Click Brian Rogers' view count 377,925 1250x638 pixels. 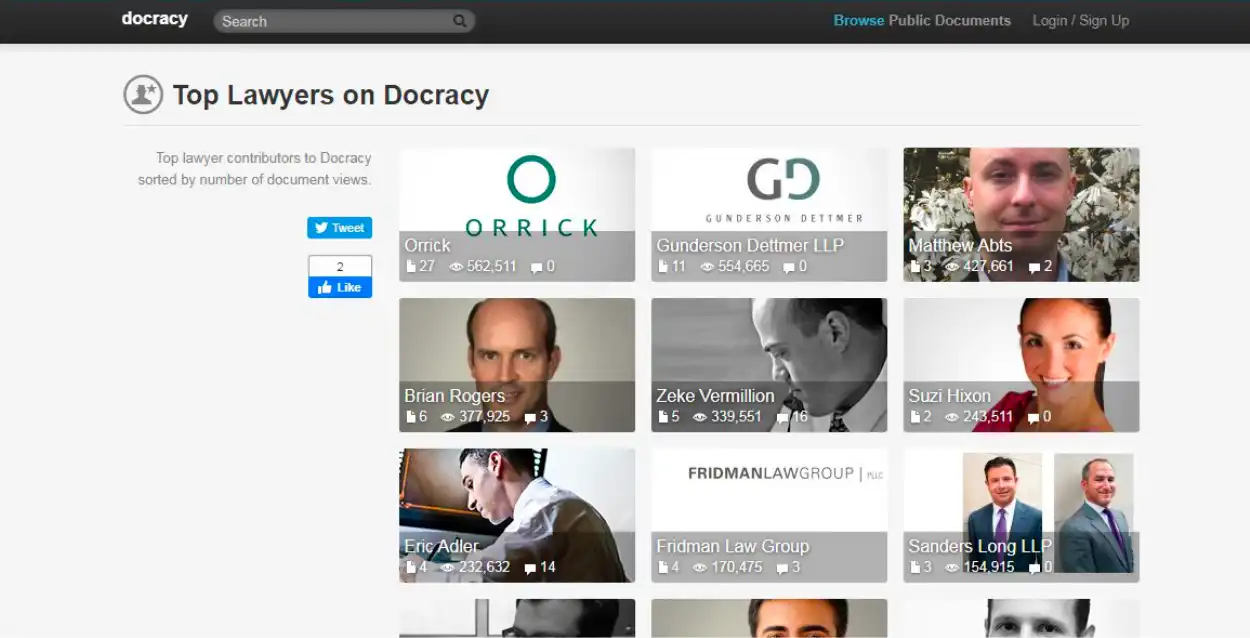(x=484, y=417)
